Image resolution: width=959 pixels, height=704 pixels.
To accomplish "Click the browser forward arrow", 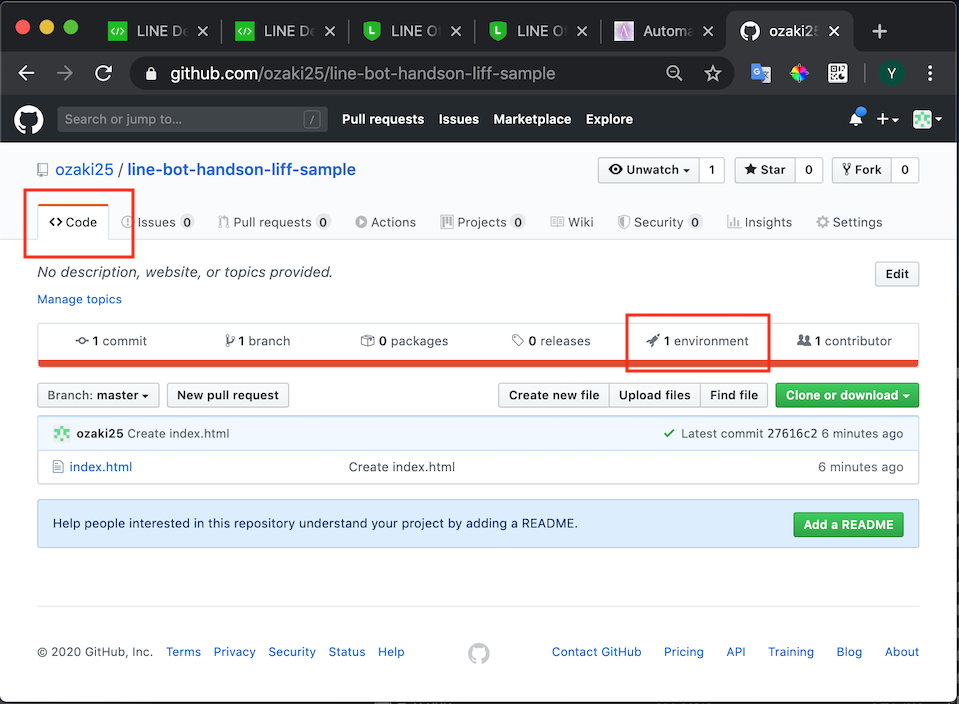I will click(x=64, y=74).
